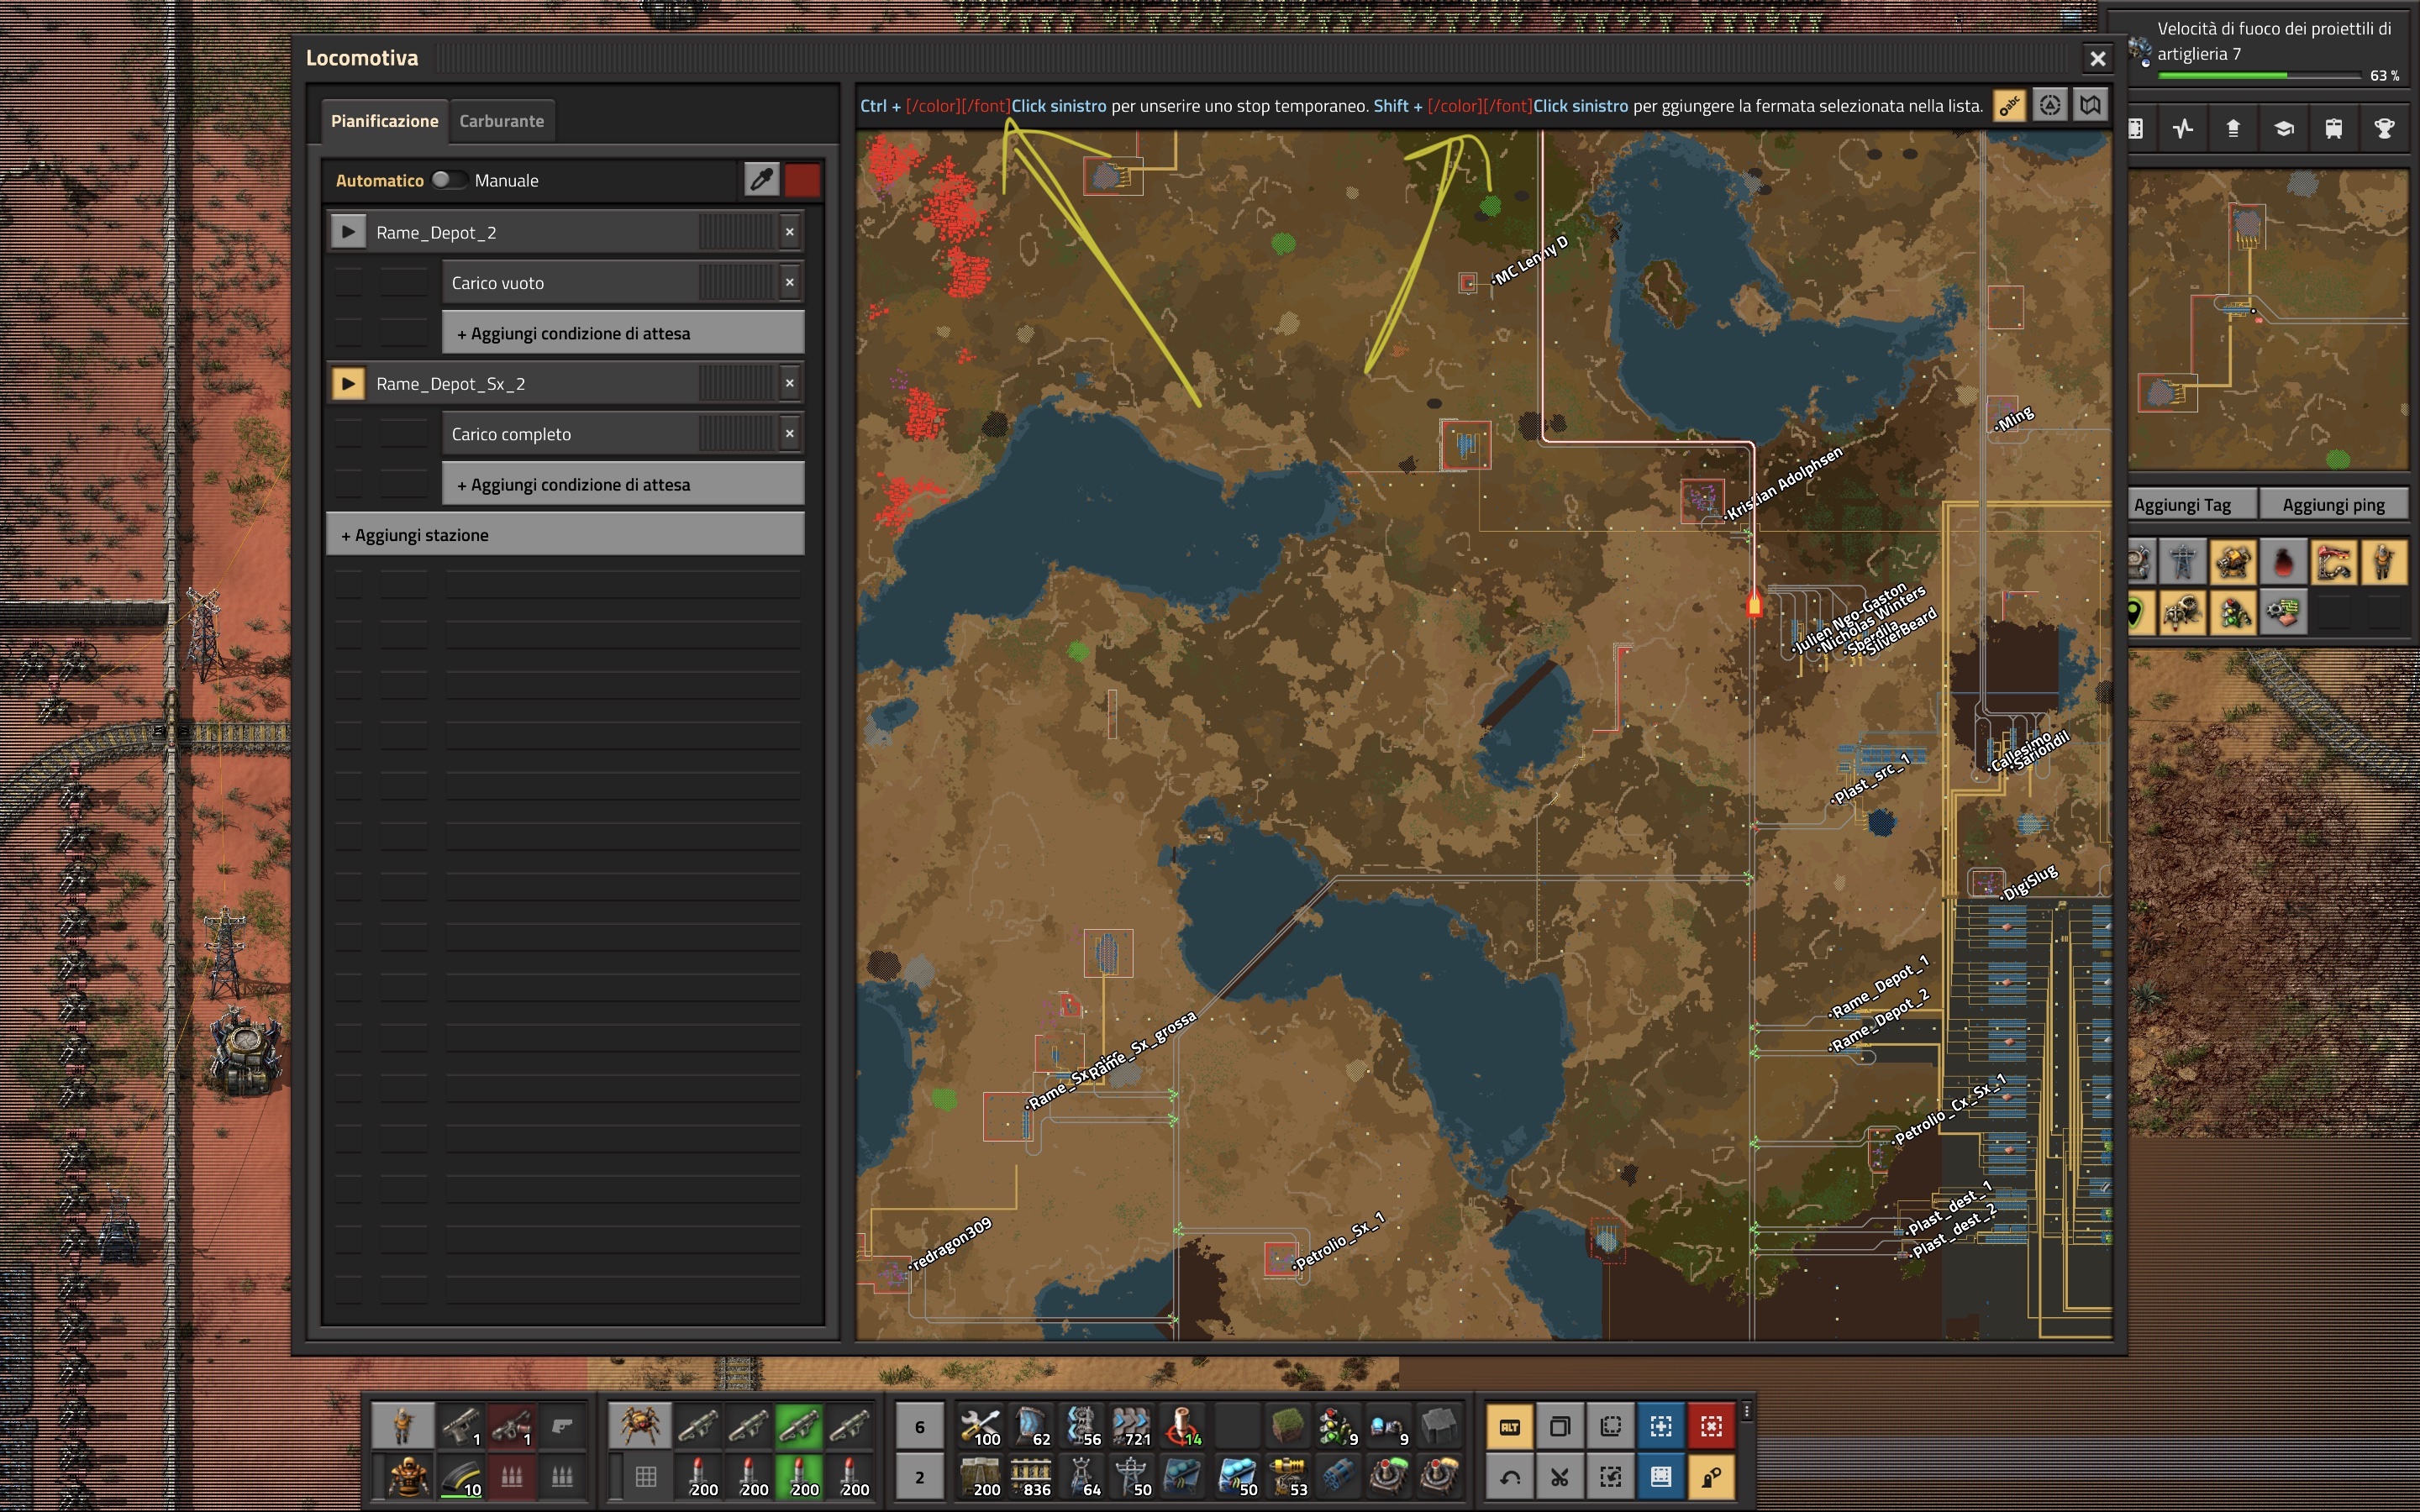Send train to Rame_Depot_2 play button

(x=347, y=232)
